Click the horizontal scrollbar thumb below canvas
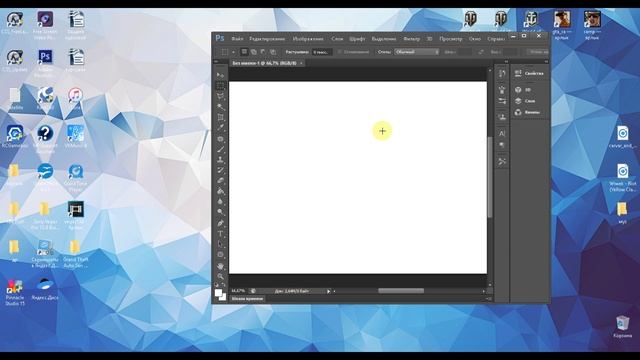This screenshot has height=360, width=640. (401, 291)
